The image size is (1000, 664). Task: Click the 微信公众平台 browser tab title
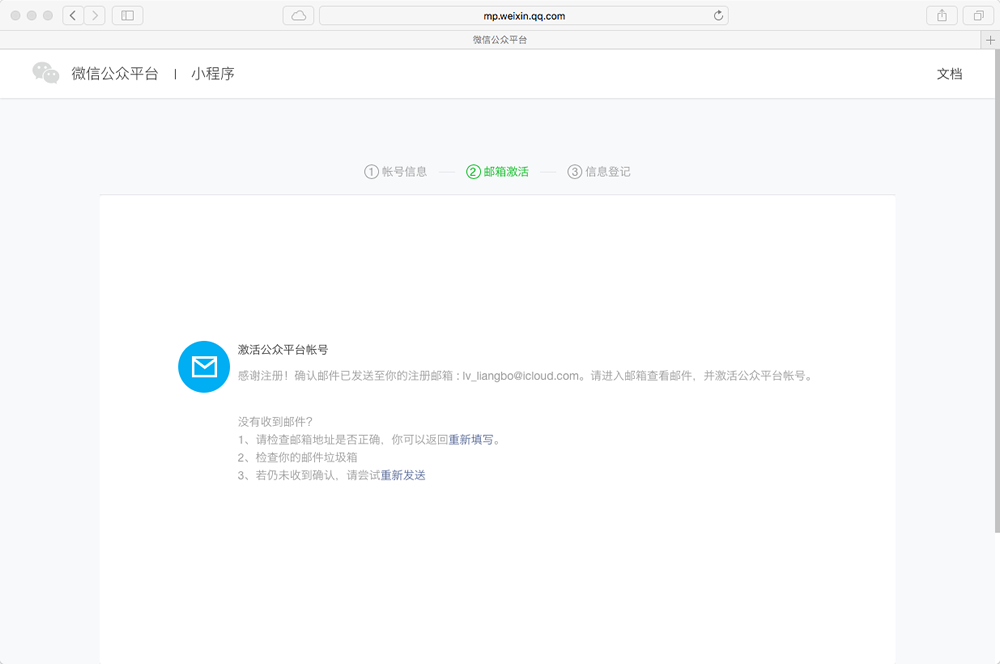pos(499,39)
